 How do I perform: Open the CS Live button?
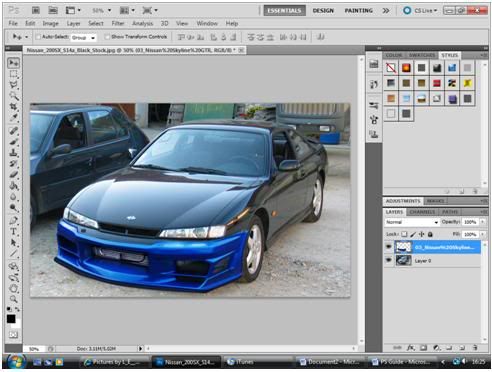(x=421, y=11)
